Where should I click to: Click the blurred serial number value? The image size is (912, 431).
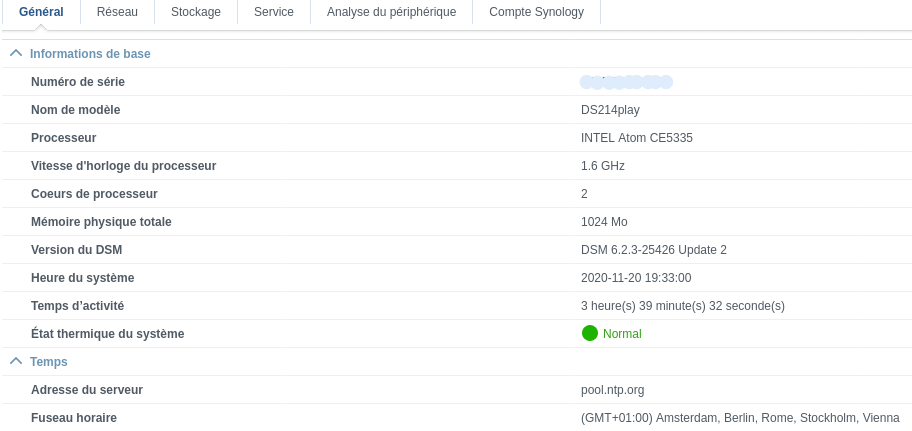pyautogui.click(x=626, y=81)
